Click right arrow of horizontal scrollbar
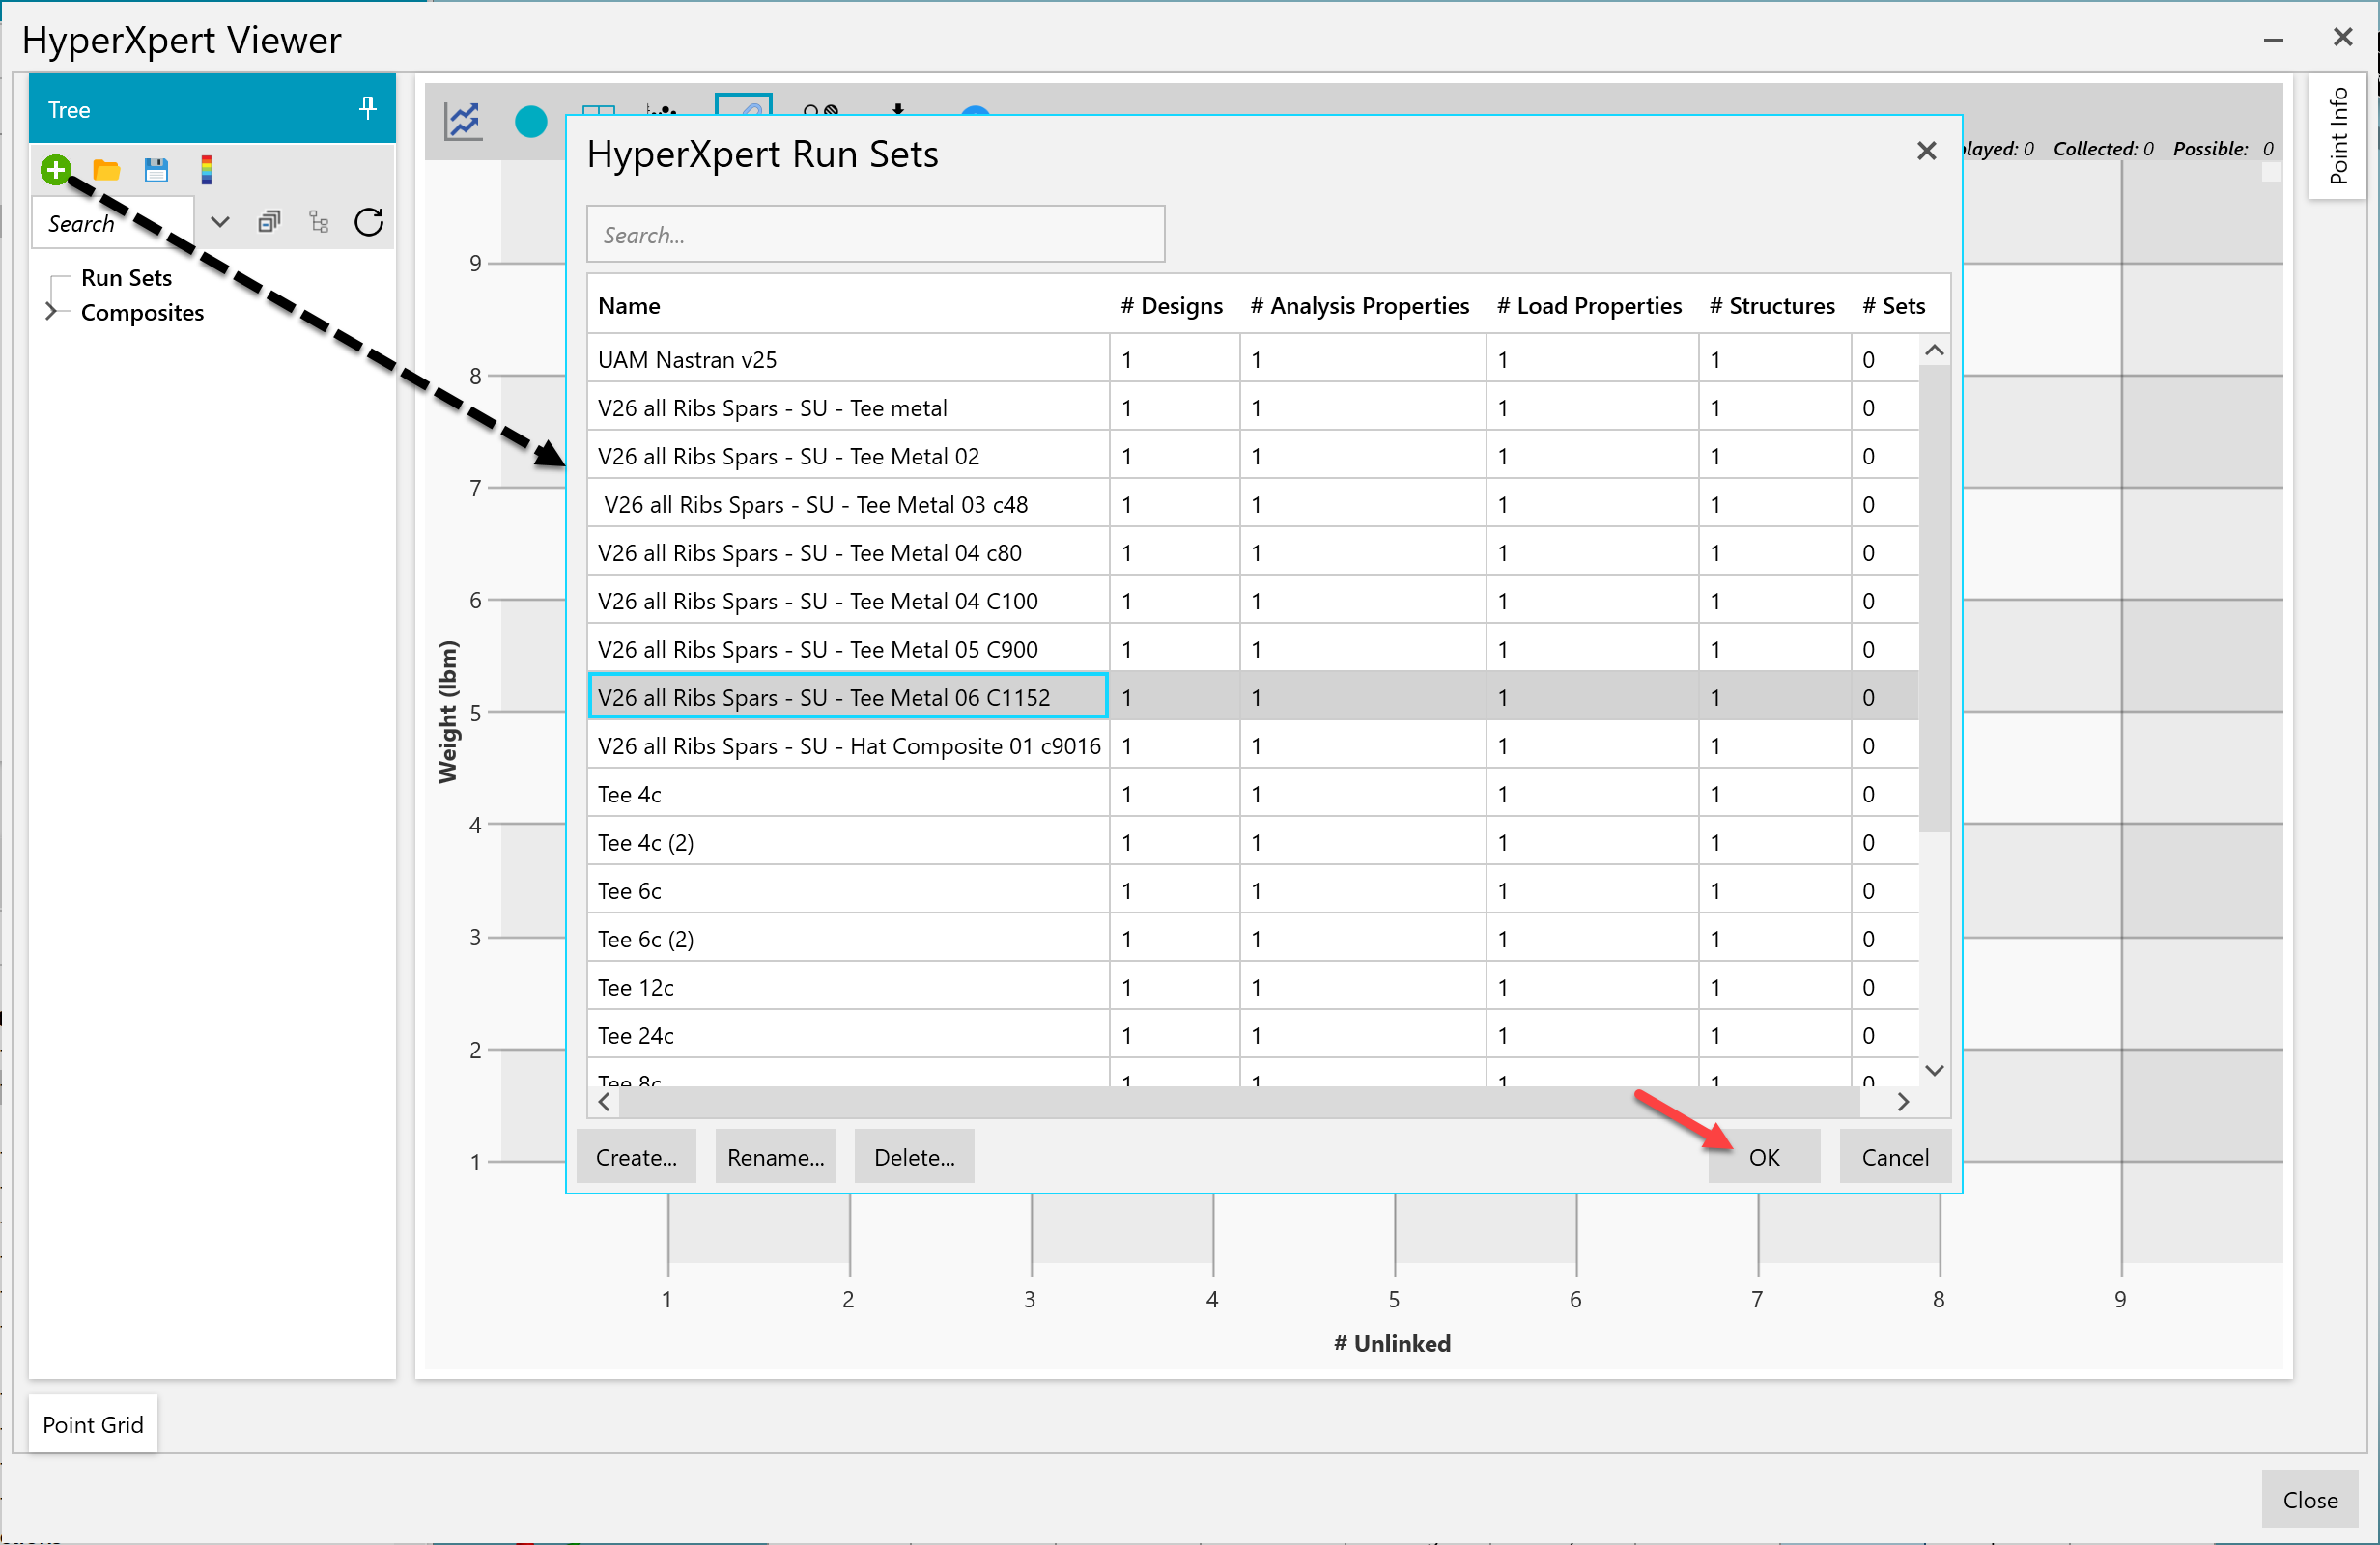The height and width of the screenshot is (1545, 2380). pos(1903,1101)
